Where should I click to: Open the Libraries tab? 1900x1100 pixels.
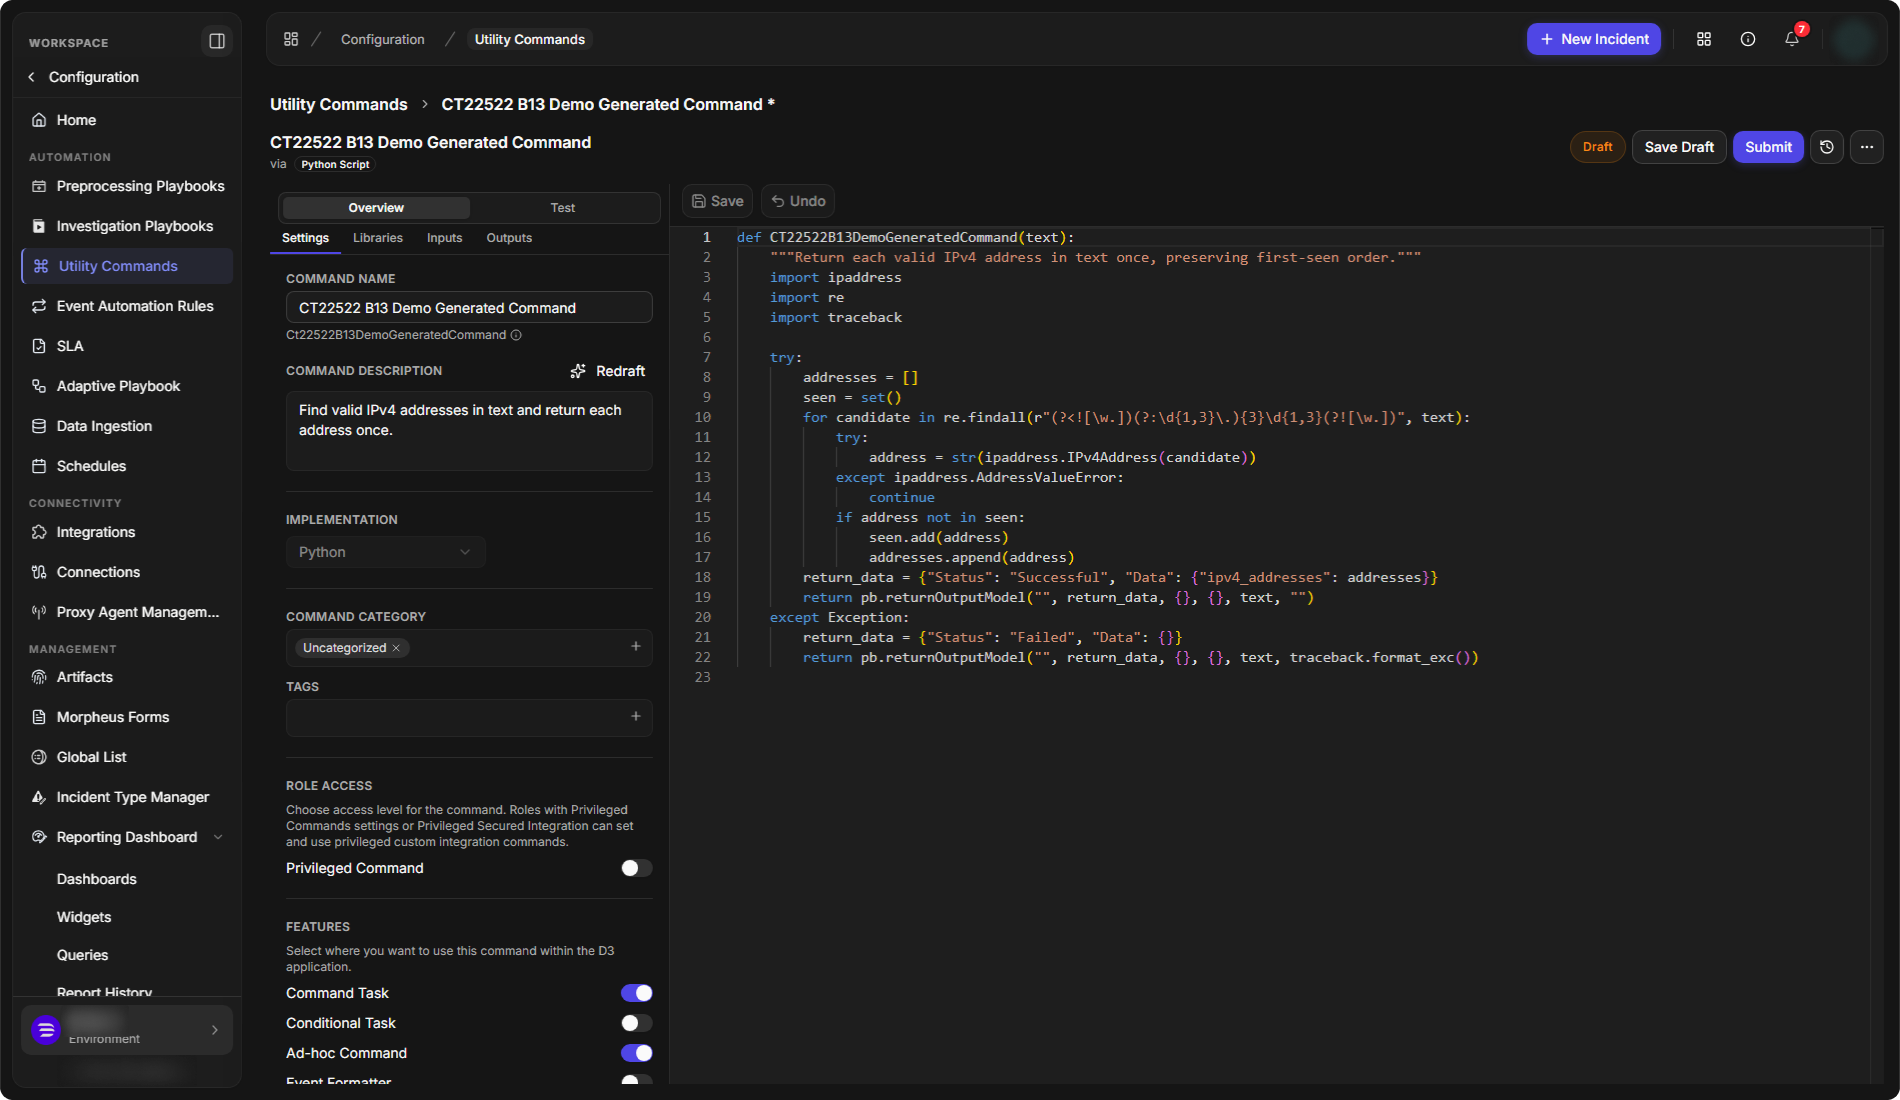point(378,238)
